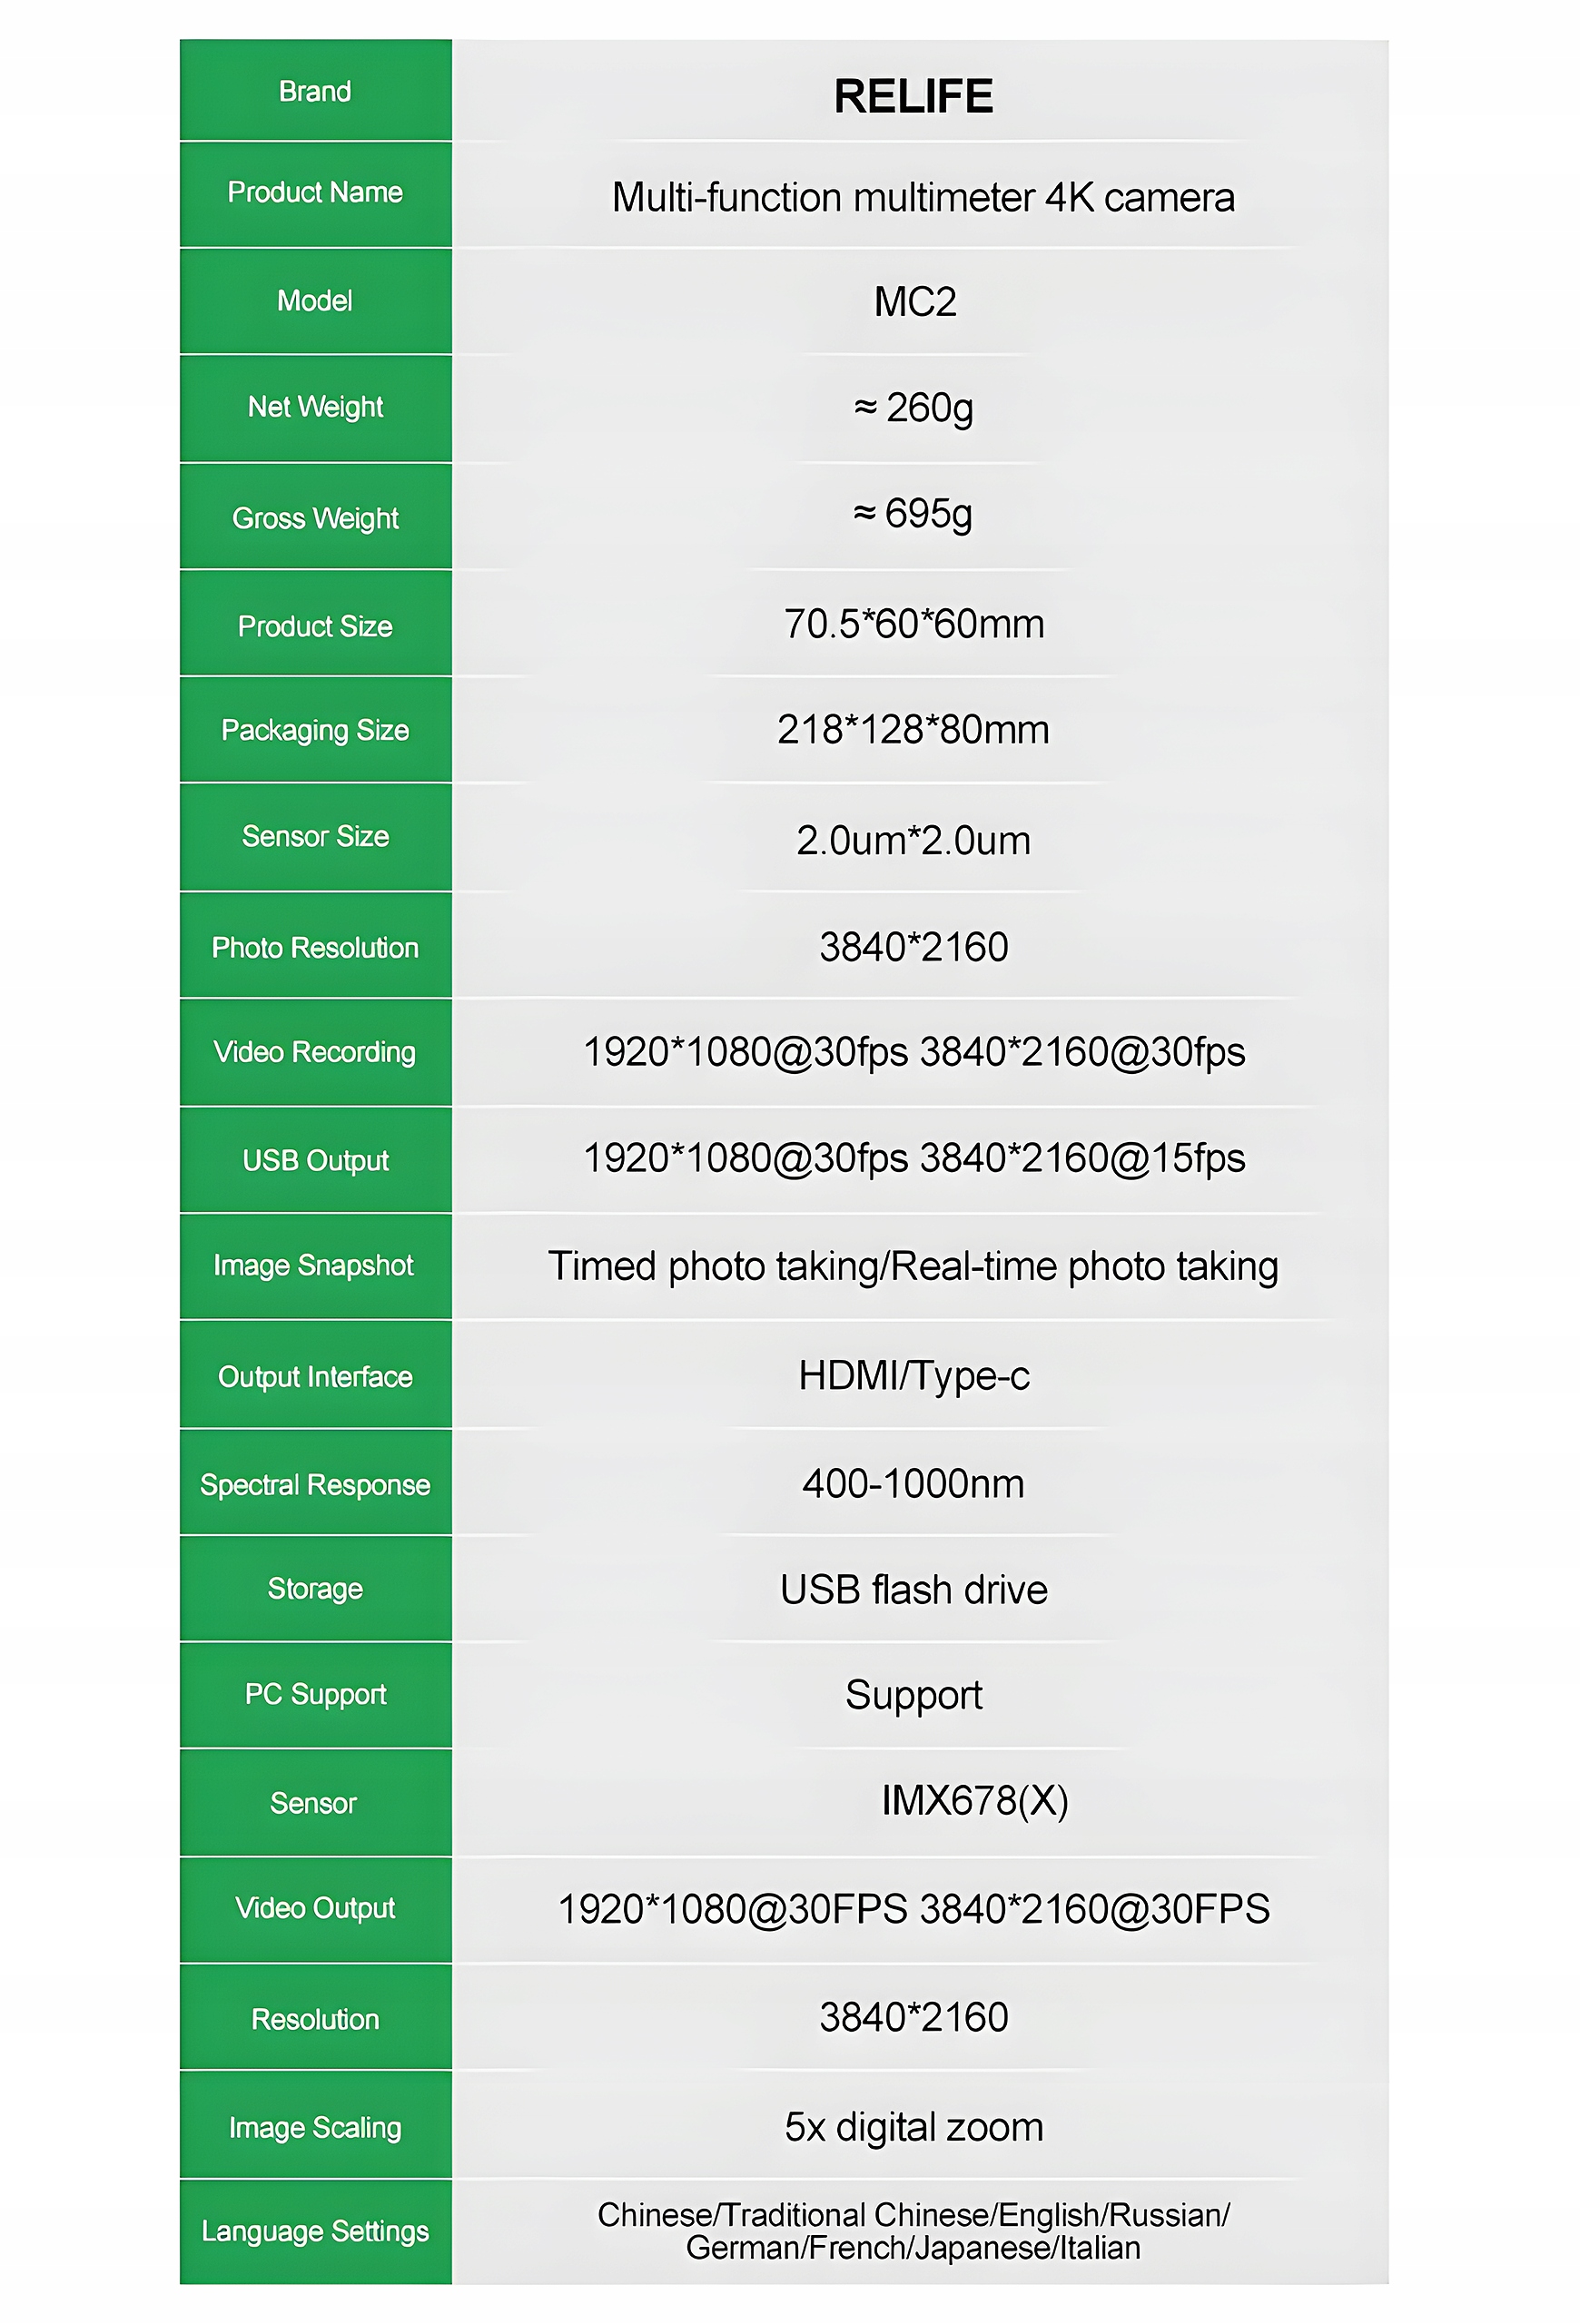Click the "Multi-function multimeter 4K camera" text

[x=923, y=197]
